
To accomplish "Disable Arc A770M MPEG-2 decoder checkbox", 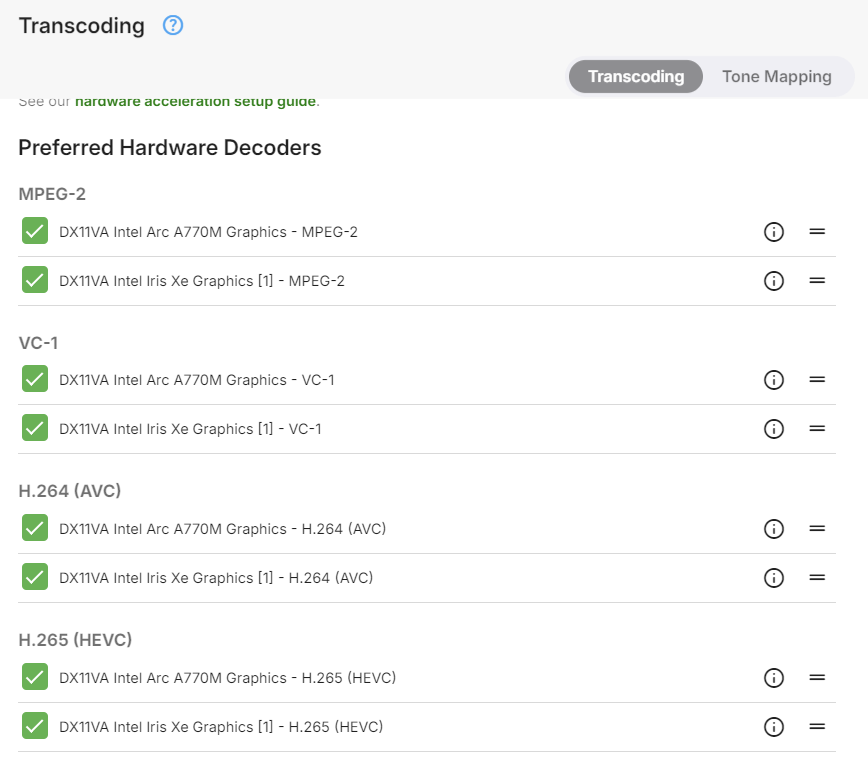I will point(35,232).
